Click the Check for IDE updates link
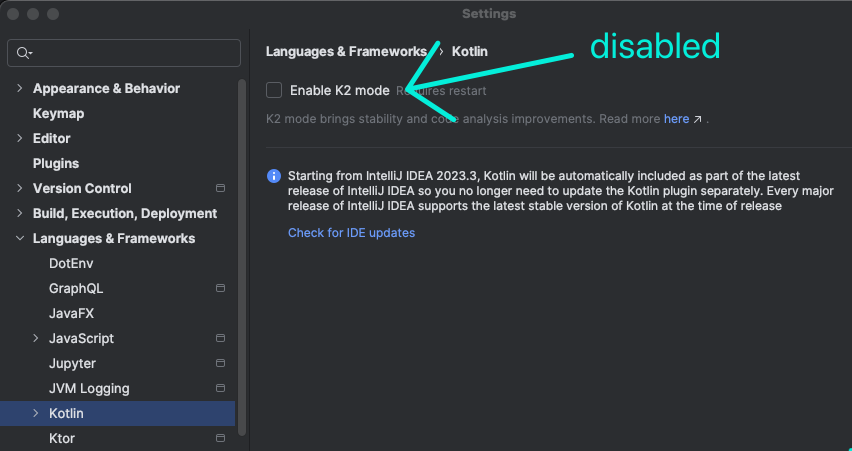The width and height of the screenshot is (852, 451). pyautogui.click(x=351, y=233)
